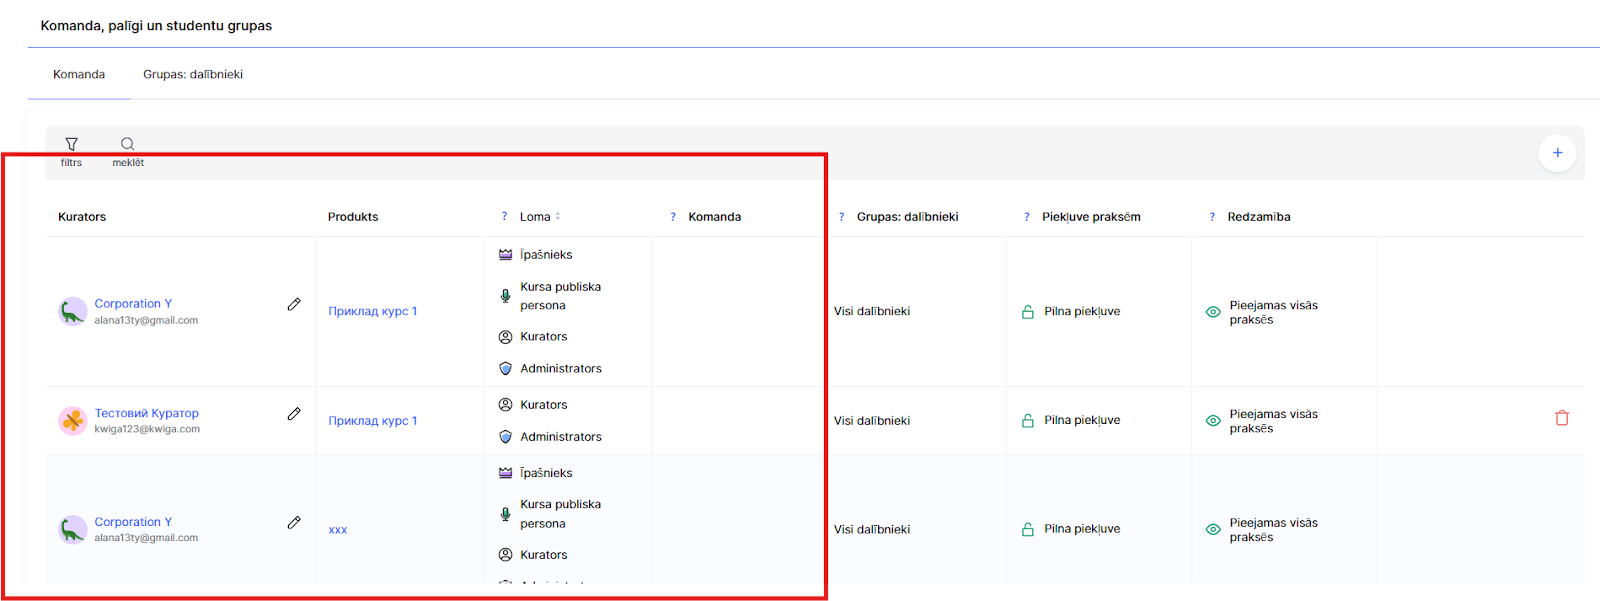
Task: Click help question mark beside Loma
Action: (504, 217)
